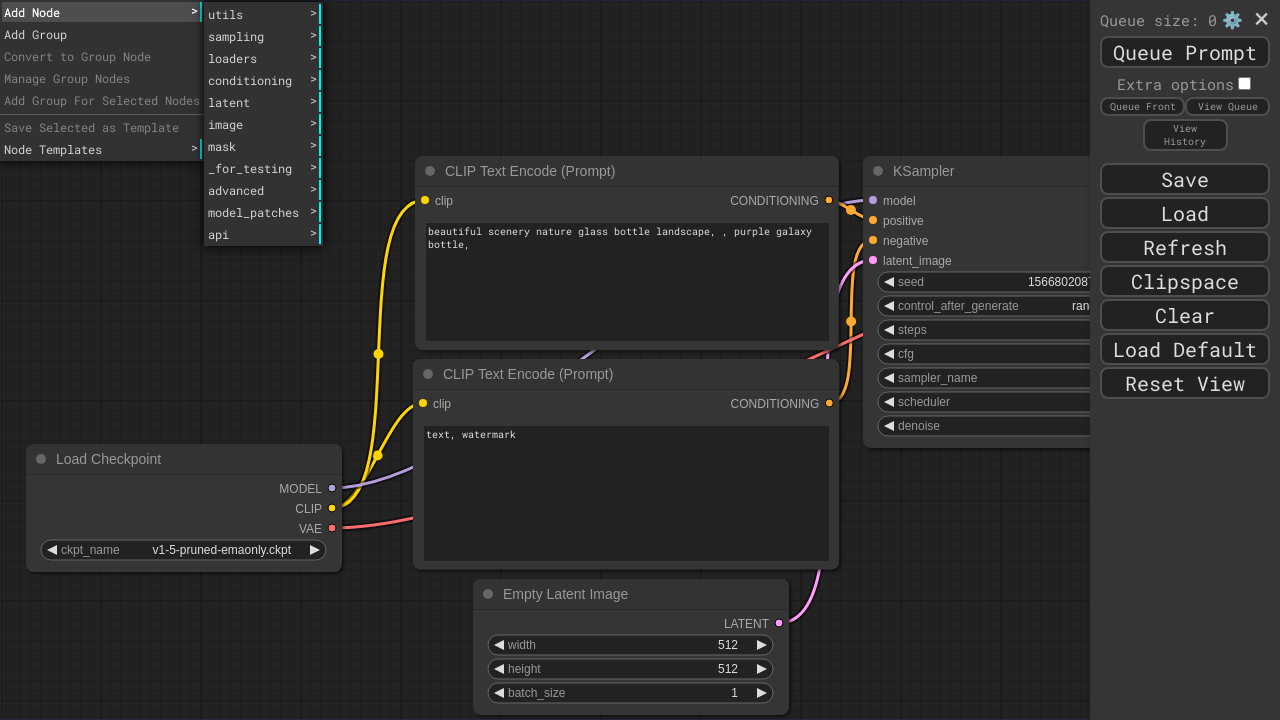
Task: Click the MODEL output socket on Load Checkpoint
Action: click(332, 488)
